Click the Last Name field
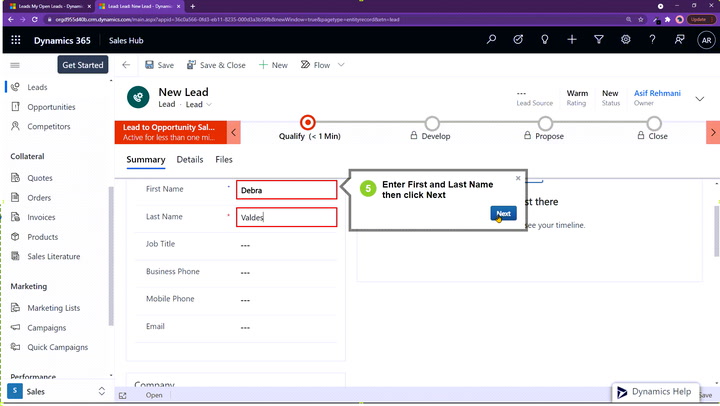Viewport: 720px width, 406px height. click(x=287, y=217)
